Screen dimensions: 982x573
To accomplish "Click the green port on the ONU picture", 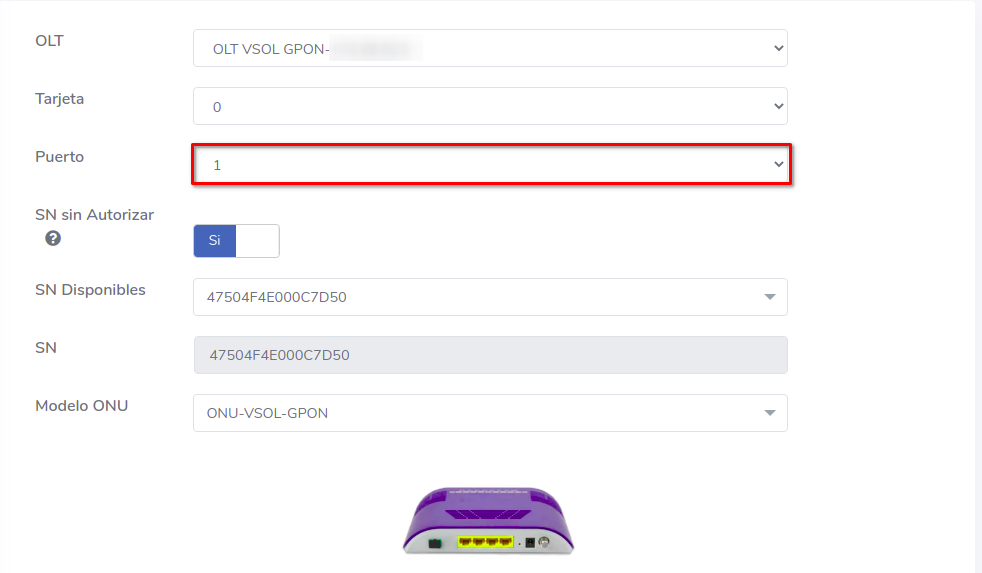I will tap(435, 543).
